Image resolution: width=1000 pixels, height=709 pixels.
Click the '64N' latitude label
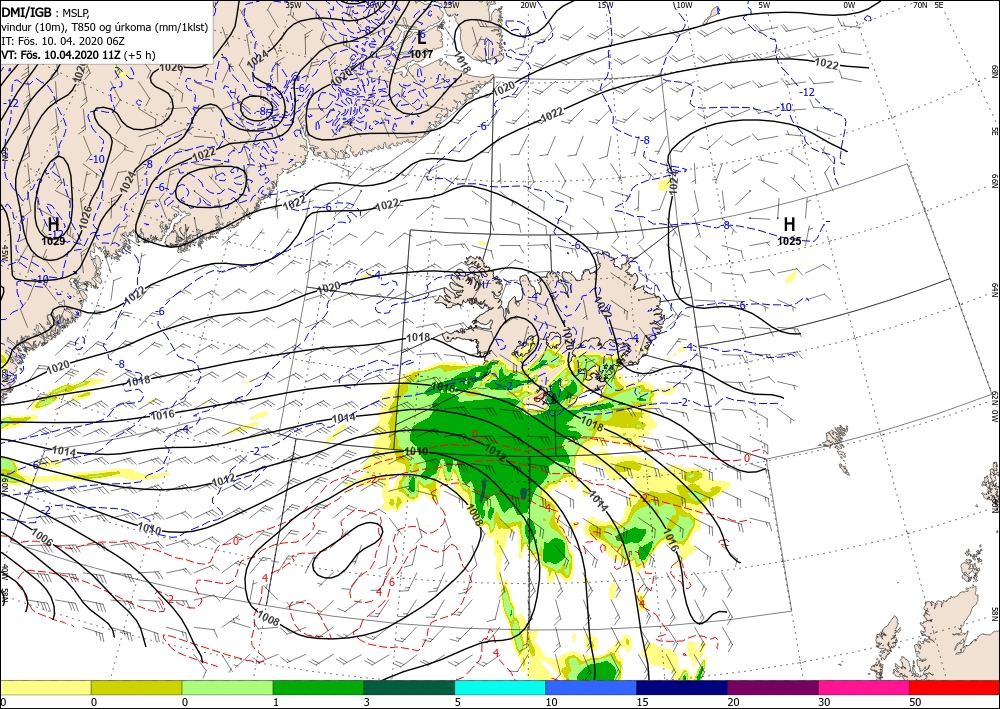point(994,290)
